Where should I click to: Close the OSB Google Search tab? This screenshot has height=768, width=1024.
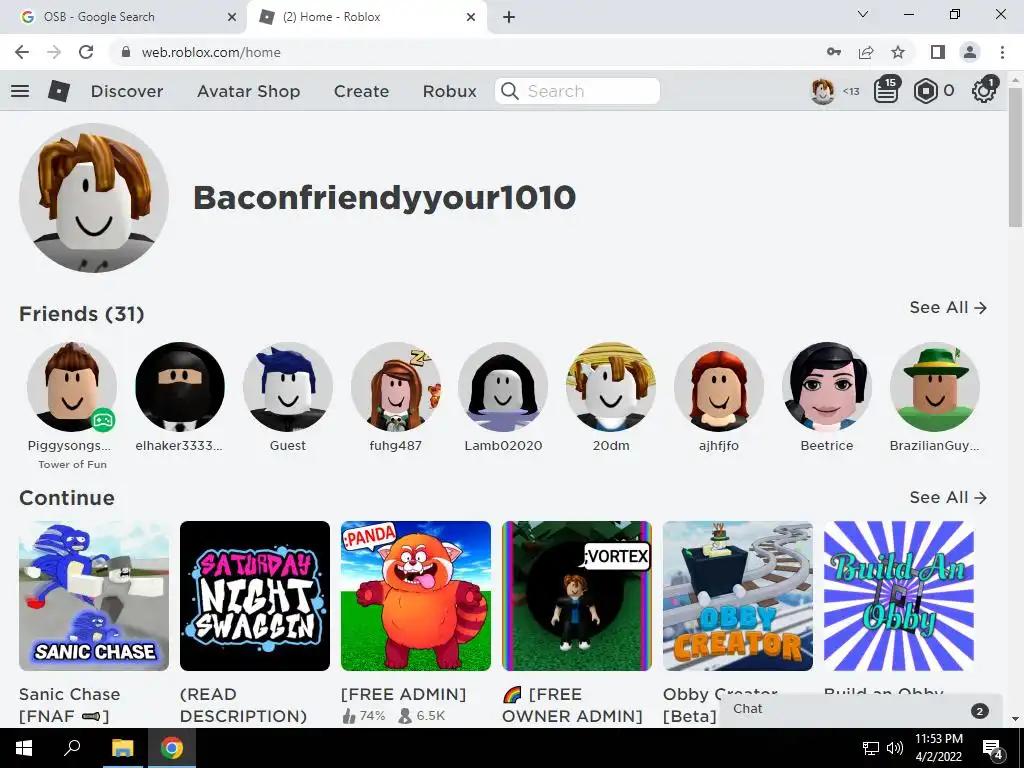point(232,17)
